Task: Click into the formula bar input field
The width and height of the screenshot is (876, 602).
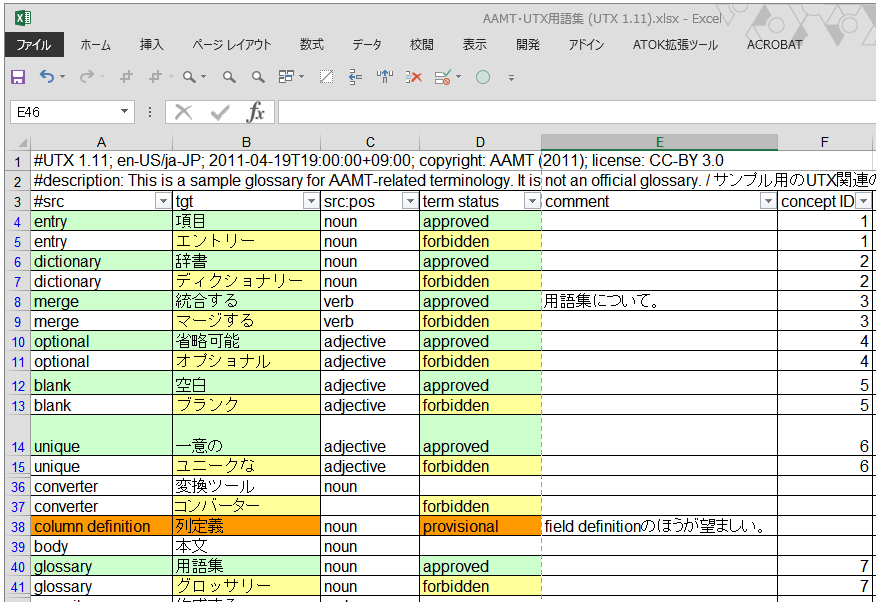Action: (570, 112)
